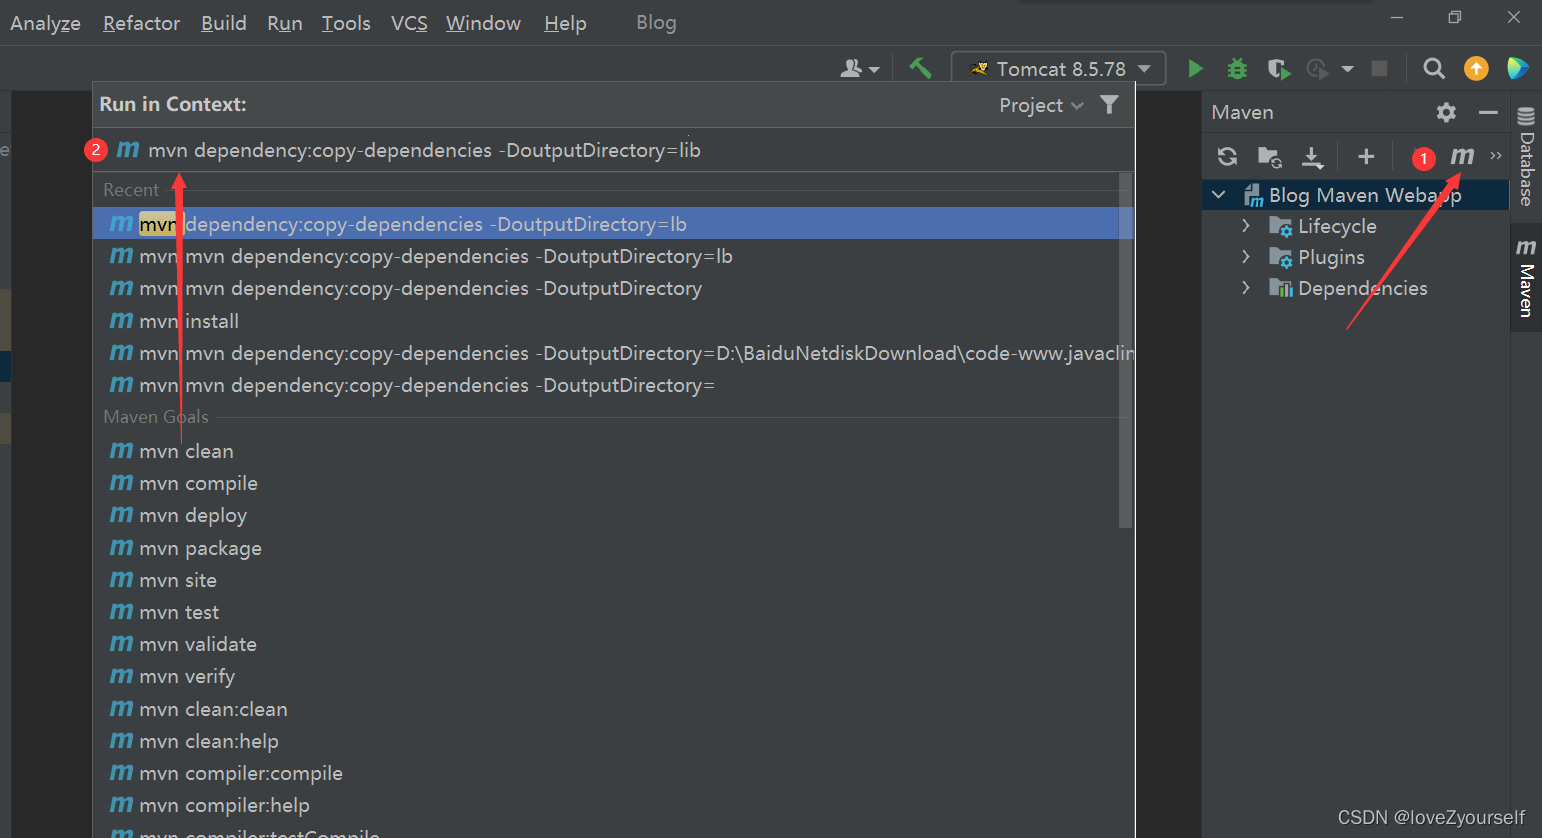Open the VCS menu

click(409, 23)
